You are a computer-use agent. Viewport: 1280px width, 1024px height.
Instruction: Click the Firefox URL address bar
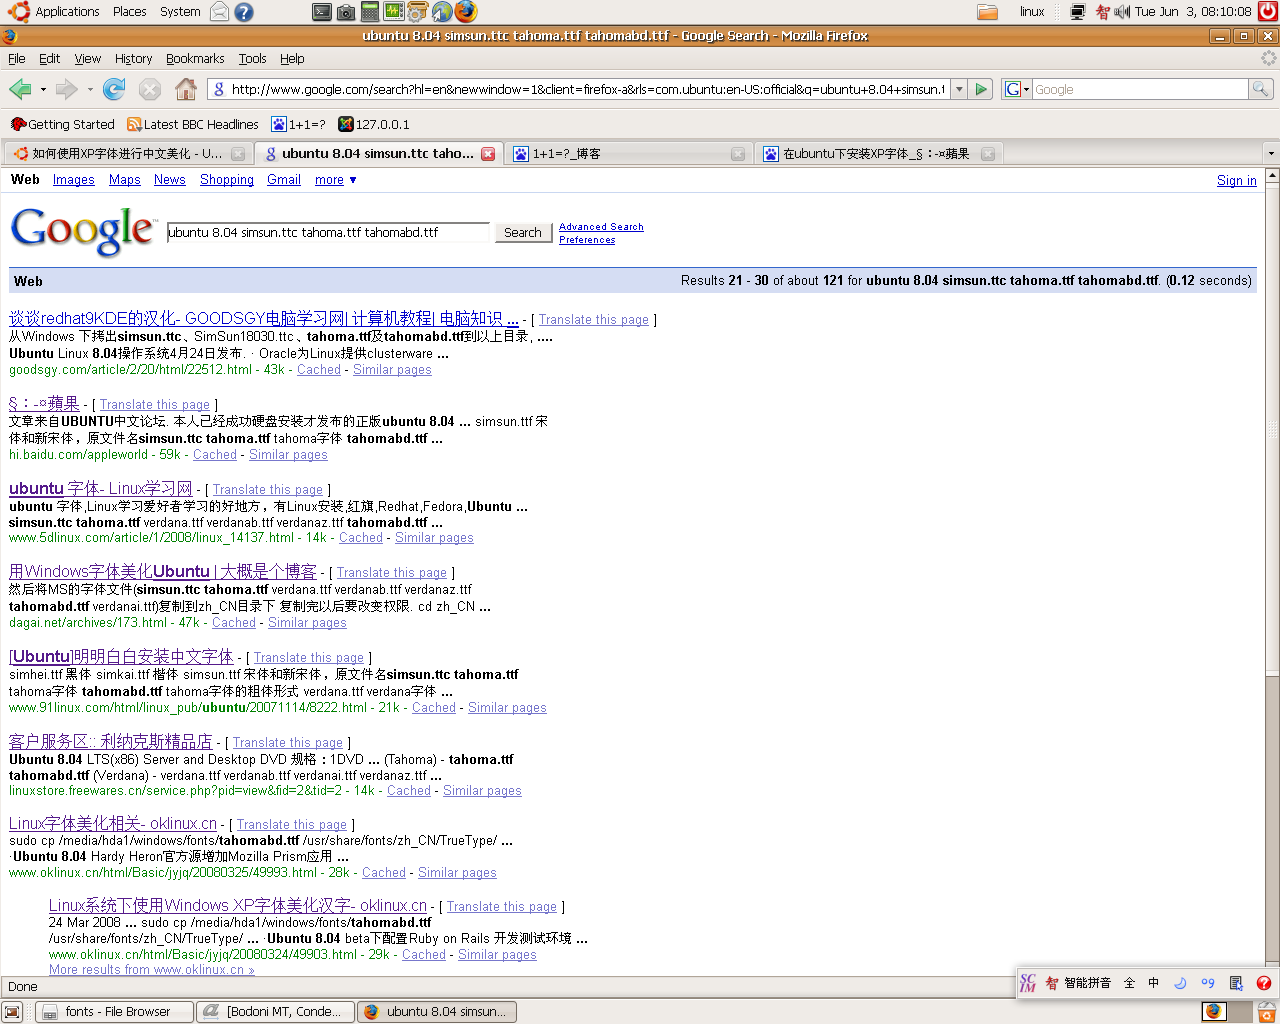[x=578, y=89]
